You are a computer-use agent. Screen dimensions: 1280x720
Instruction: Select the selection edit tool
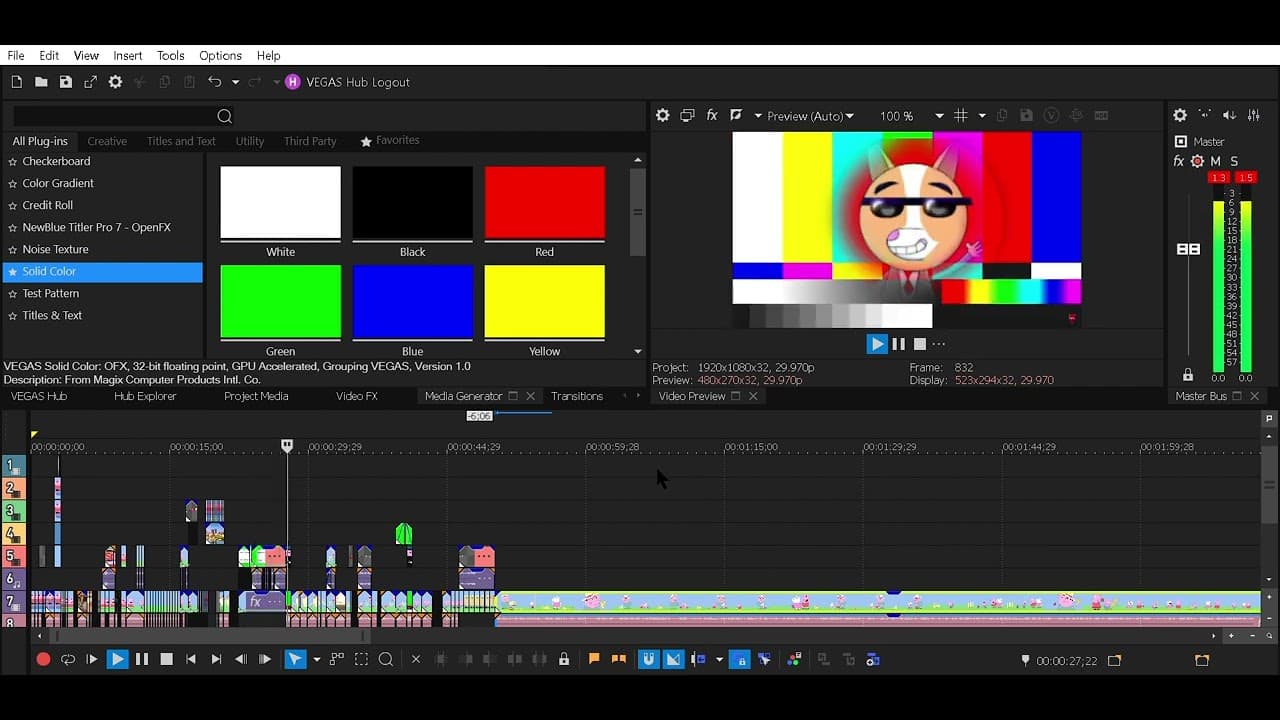(x=361, y=659)
